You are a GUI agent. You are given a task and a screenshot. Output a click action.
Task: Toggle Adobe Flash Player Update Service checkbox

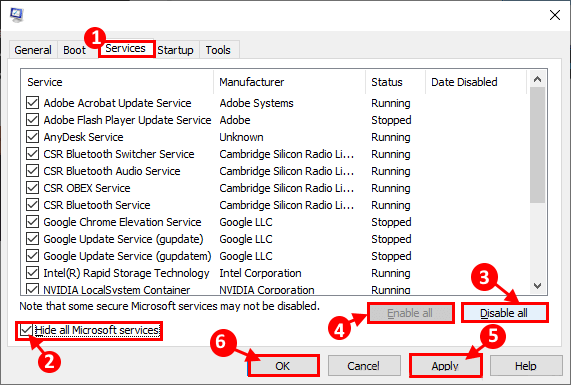[32, 120]
